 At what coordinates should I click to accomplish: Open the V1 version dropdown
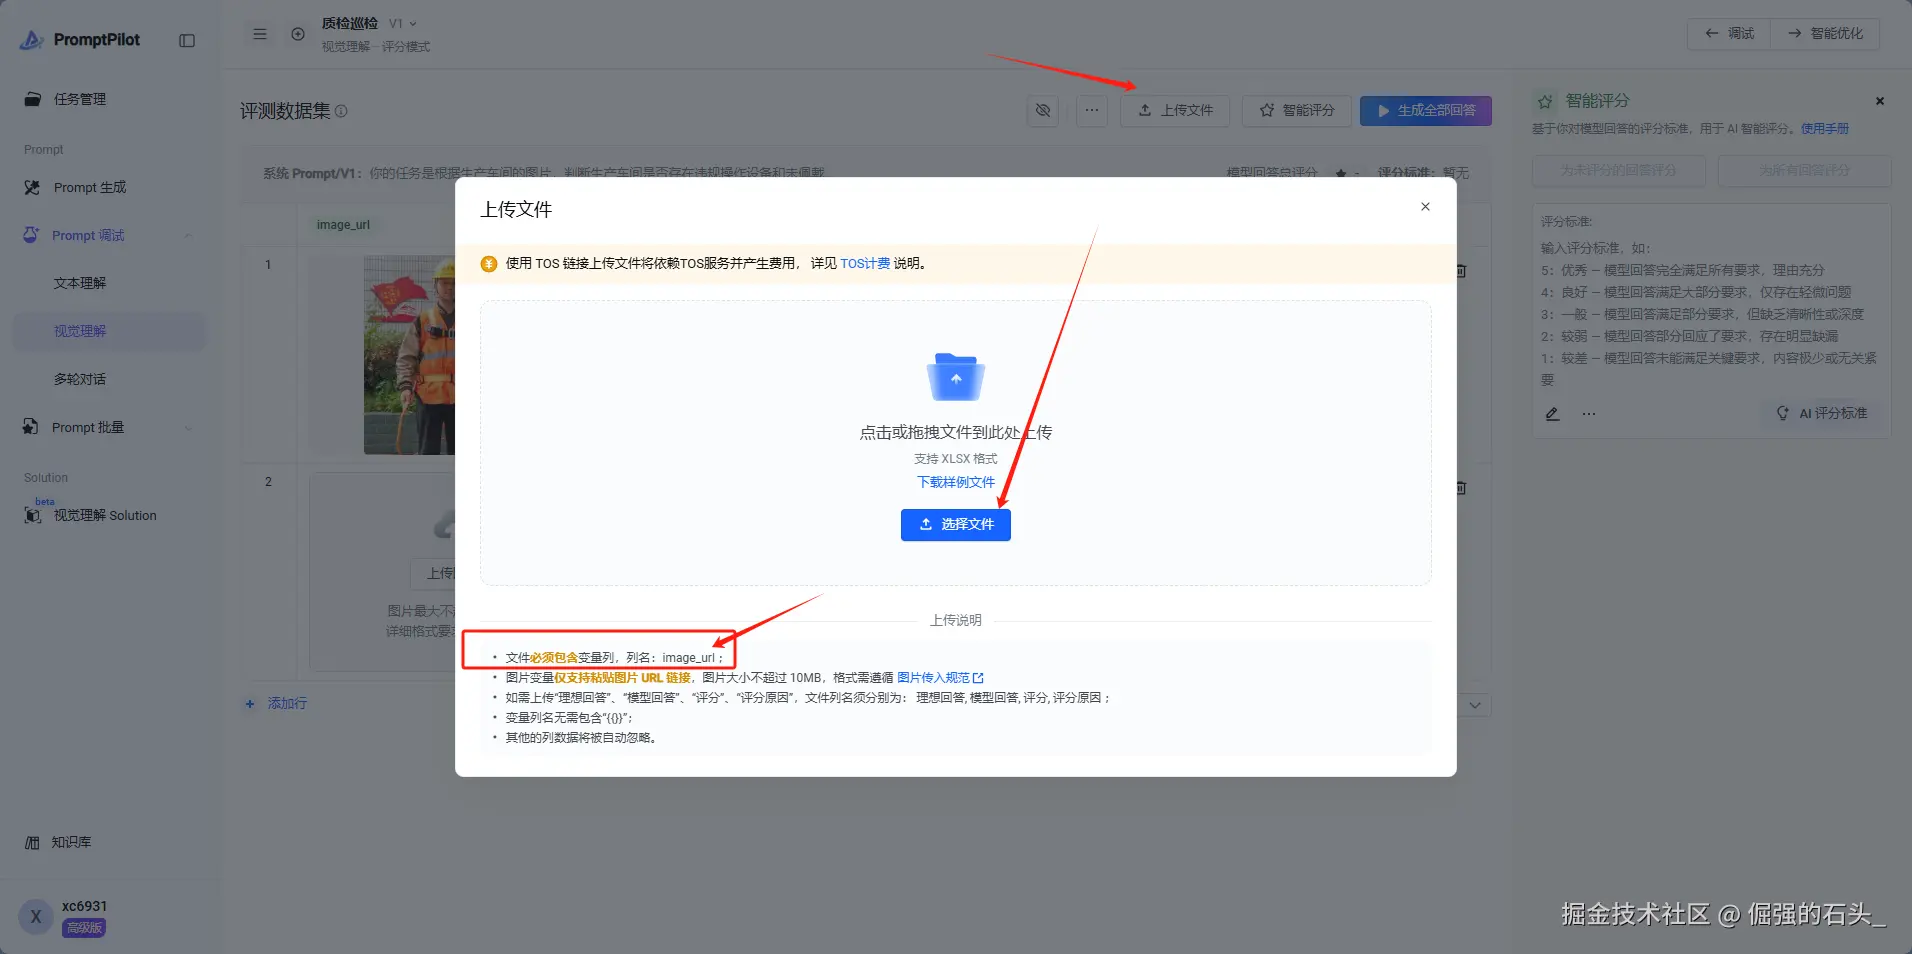tap(403, 23)
